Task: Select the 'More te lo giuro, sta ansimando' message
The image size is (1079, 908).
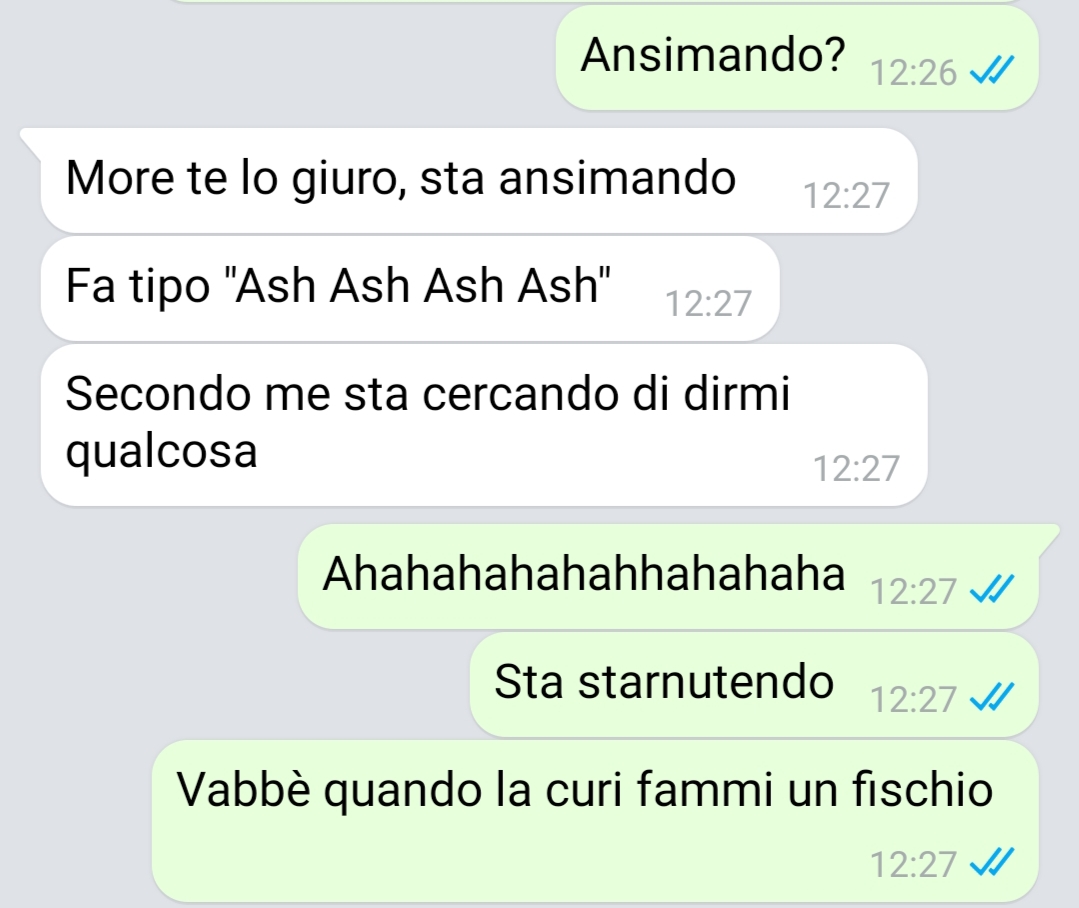Action: coord(479,180)
